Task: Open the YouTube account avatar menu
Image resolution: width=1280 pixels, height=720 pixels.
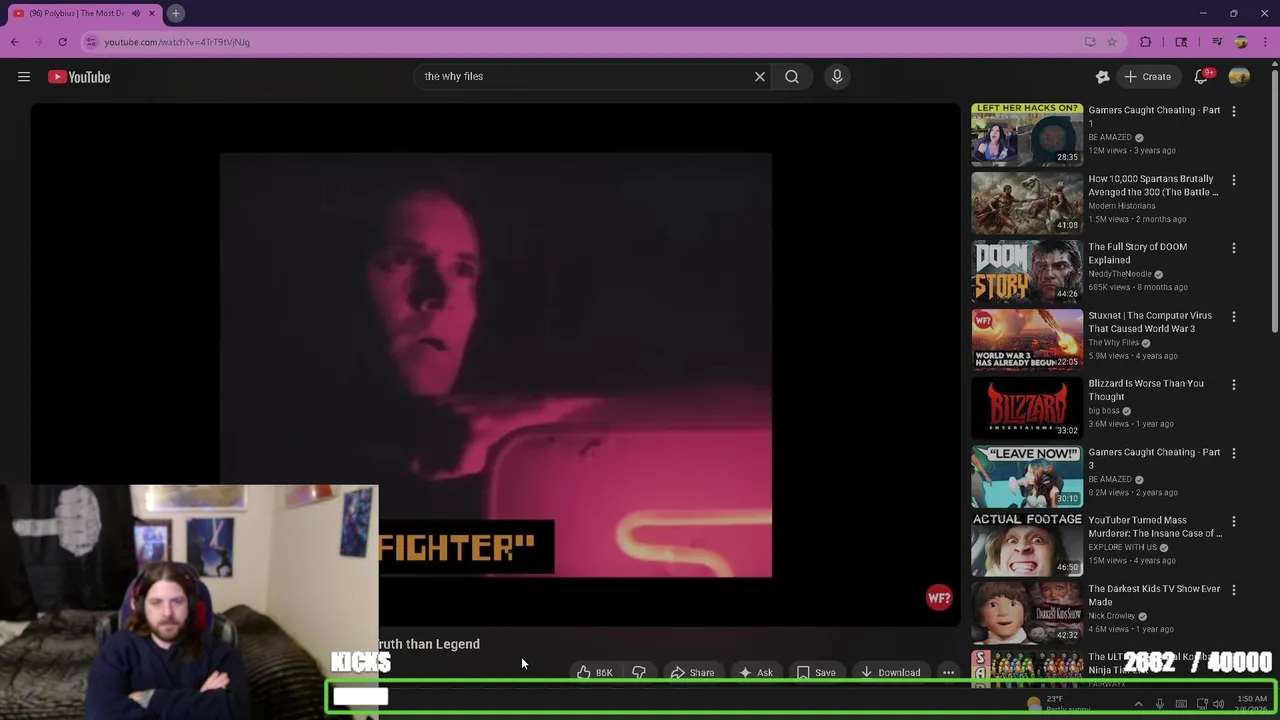Action: (x=1239, y=77)
